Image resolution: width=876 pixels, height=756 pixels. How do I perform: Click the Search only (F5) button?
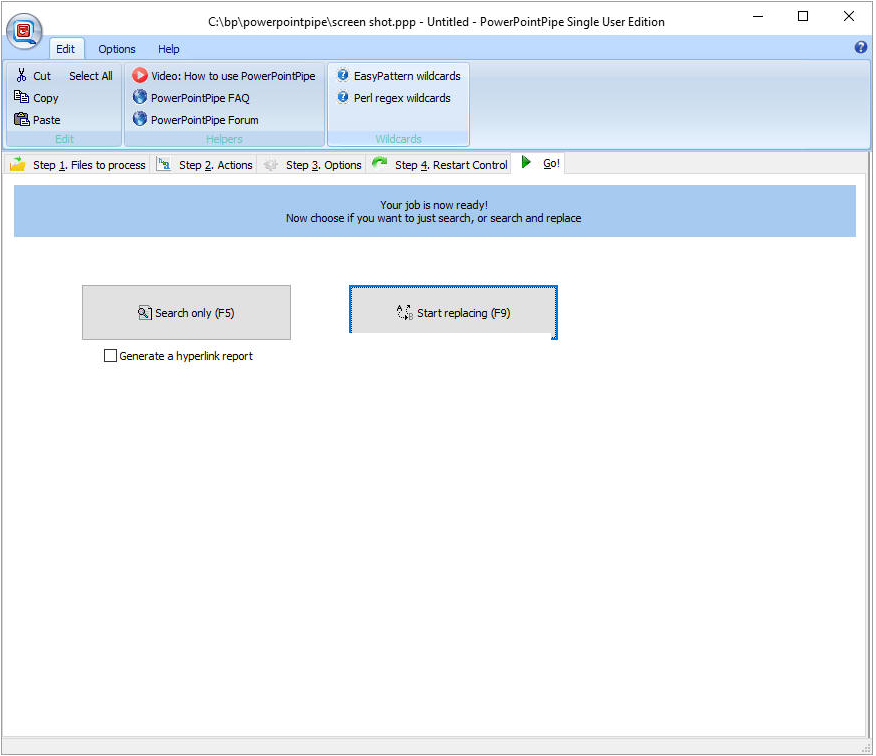[187, 313]
